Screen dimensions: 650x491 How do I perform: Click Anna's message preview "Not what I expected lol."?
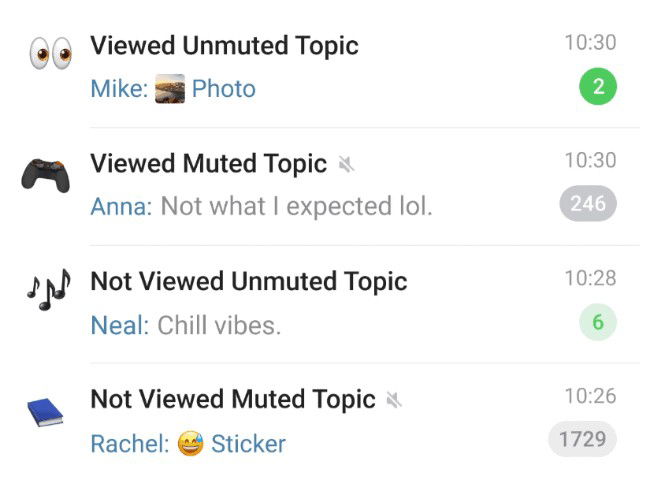[x=297, y=207]
